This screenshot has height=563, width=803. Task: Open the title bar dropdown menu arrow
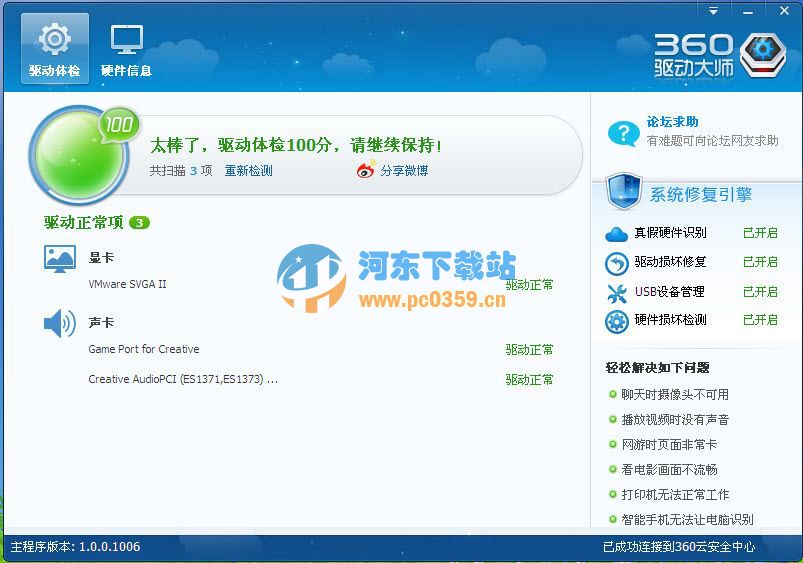click(713, 11)
